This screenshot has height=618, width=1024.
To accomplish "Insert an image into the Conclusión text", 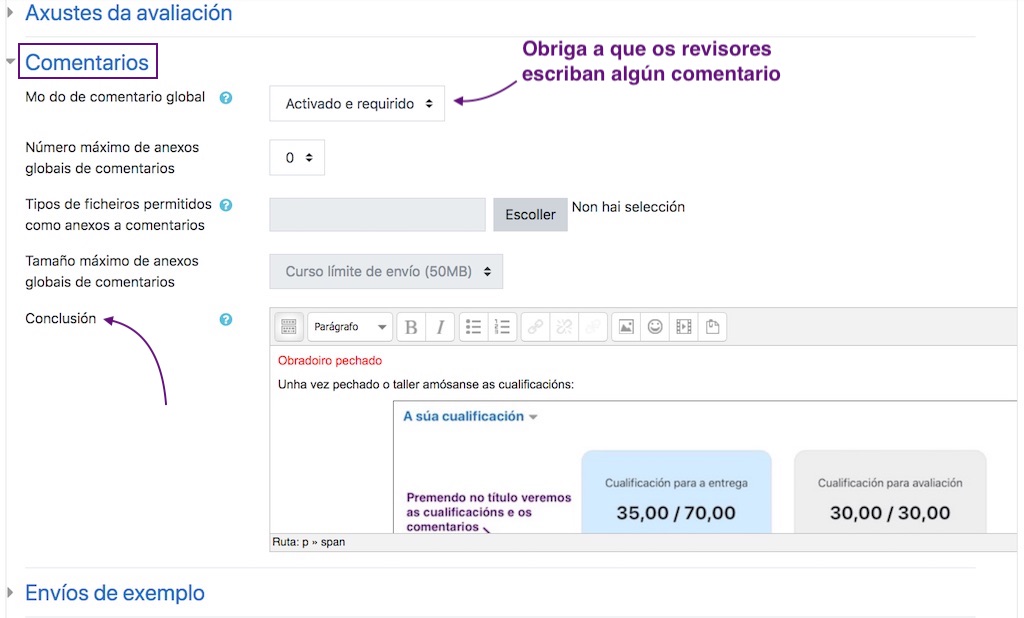I will coord(626,327).
